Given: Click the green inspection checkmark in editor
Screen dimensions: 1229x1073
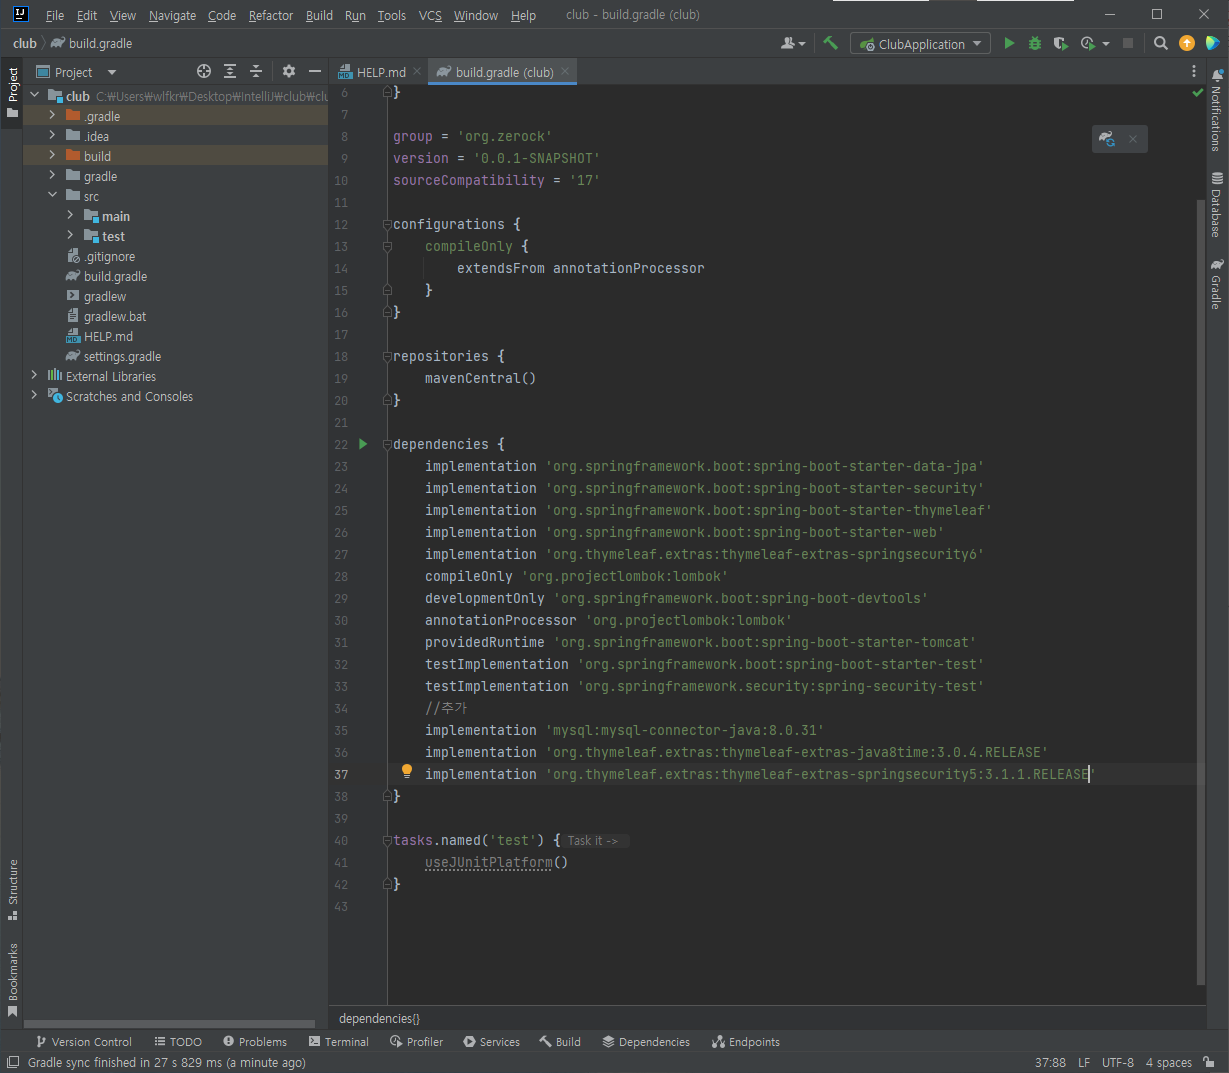Looking at the screenshot, I should (1197, 92).
